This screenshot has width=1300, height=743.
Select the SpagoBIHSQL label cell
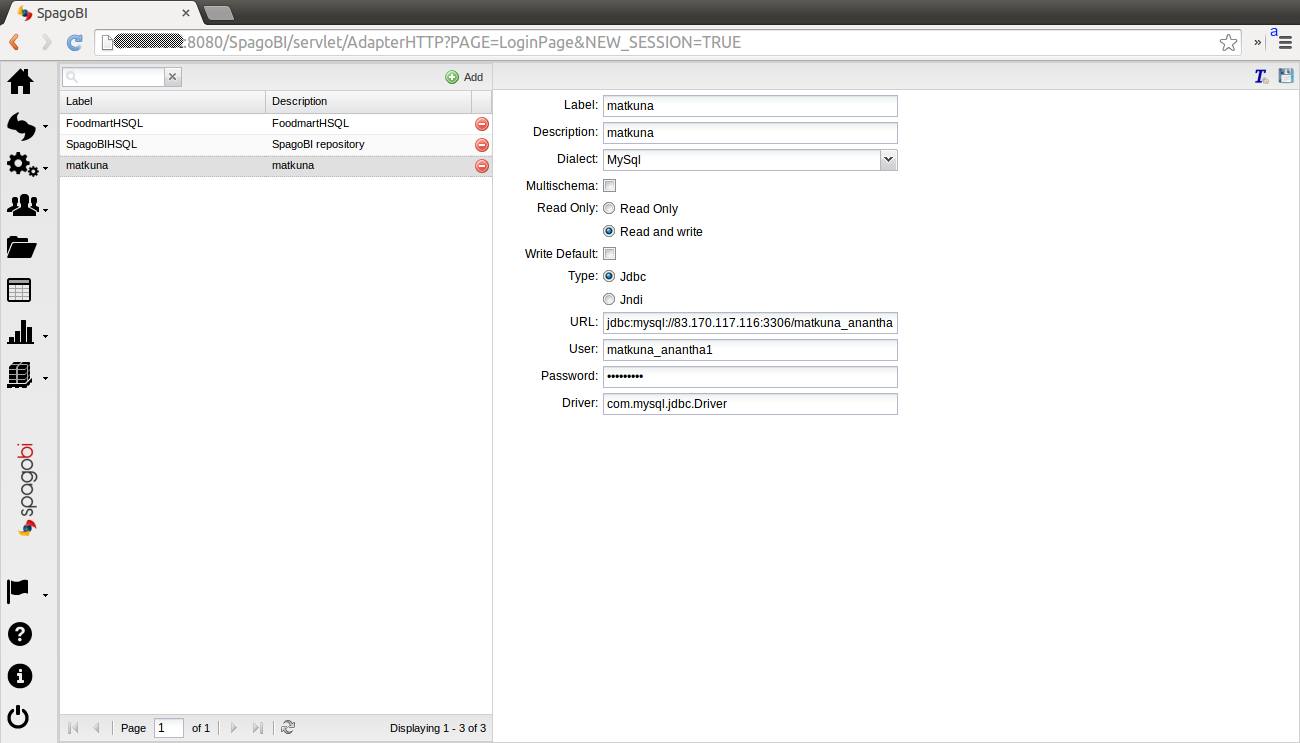pos(163,145)
